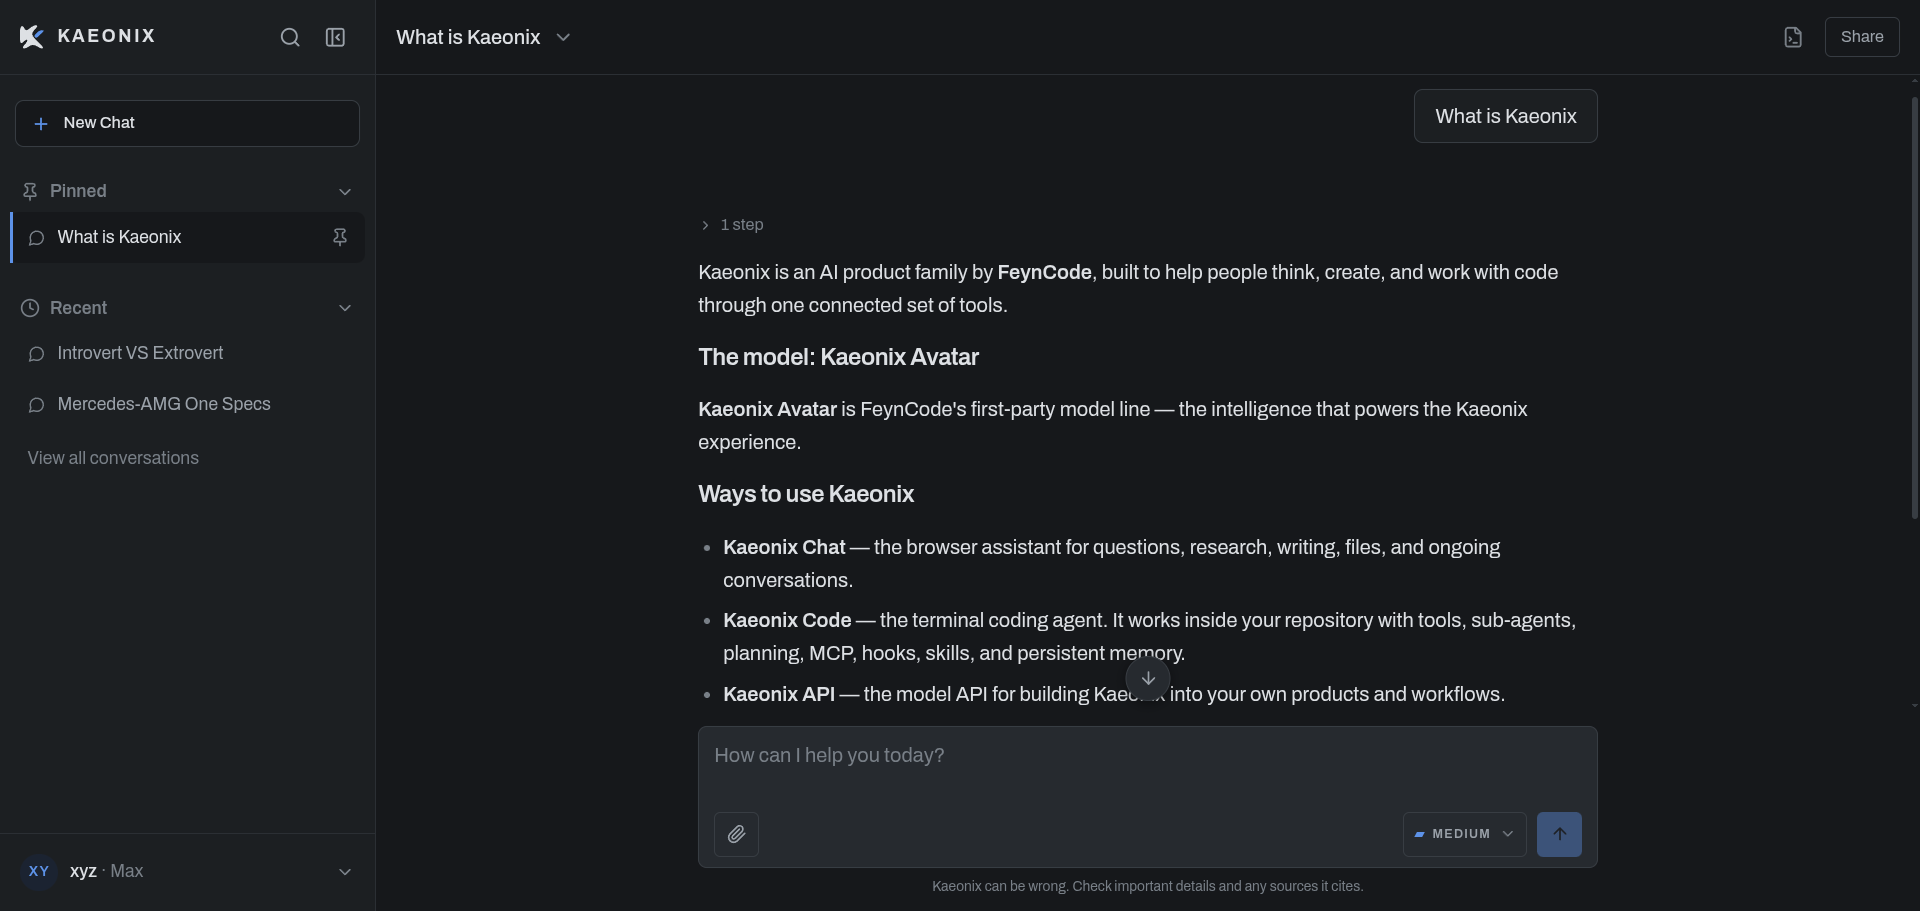Click the plus icon in New Chat
The image size is (1920, 911).
41,123
